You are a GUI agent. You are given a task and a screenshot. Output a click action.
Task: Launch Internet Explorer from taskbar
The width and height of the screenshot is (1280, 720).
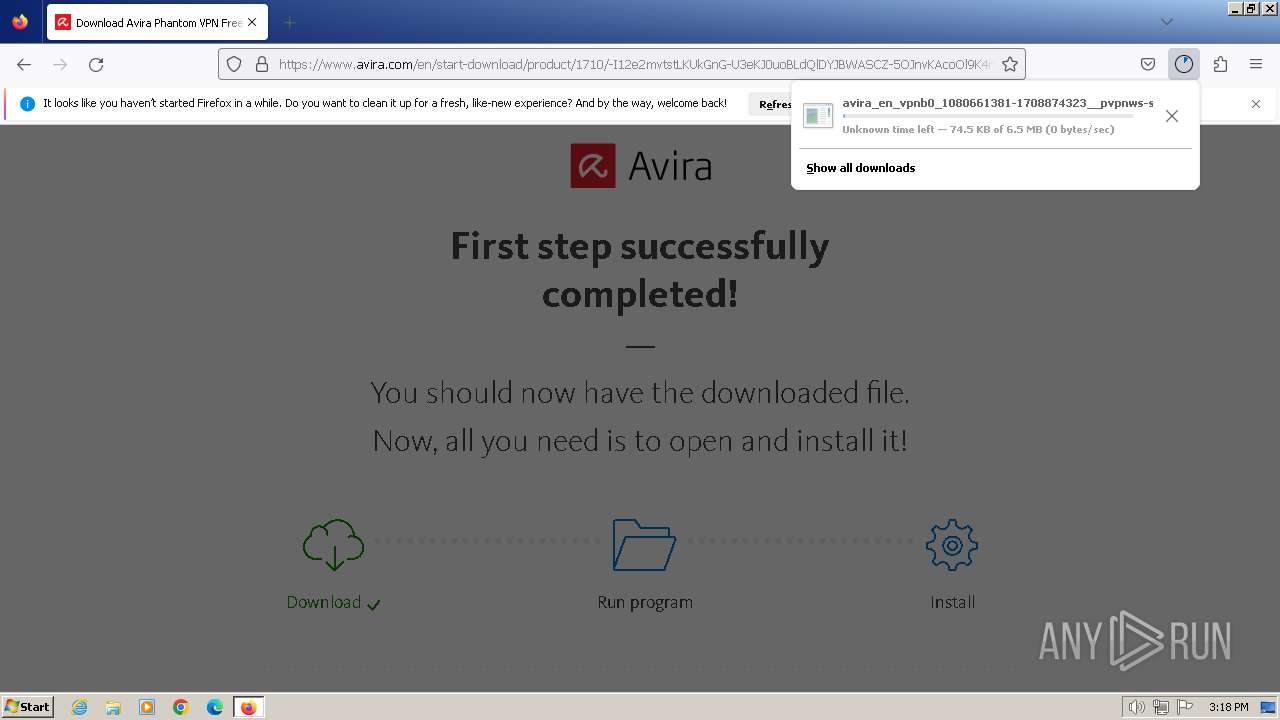click(79, 707)
